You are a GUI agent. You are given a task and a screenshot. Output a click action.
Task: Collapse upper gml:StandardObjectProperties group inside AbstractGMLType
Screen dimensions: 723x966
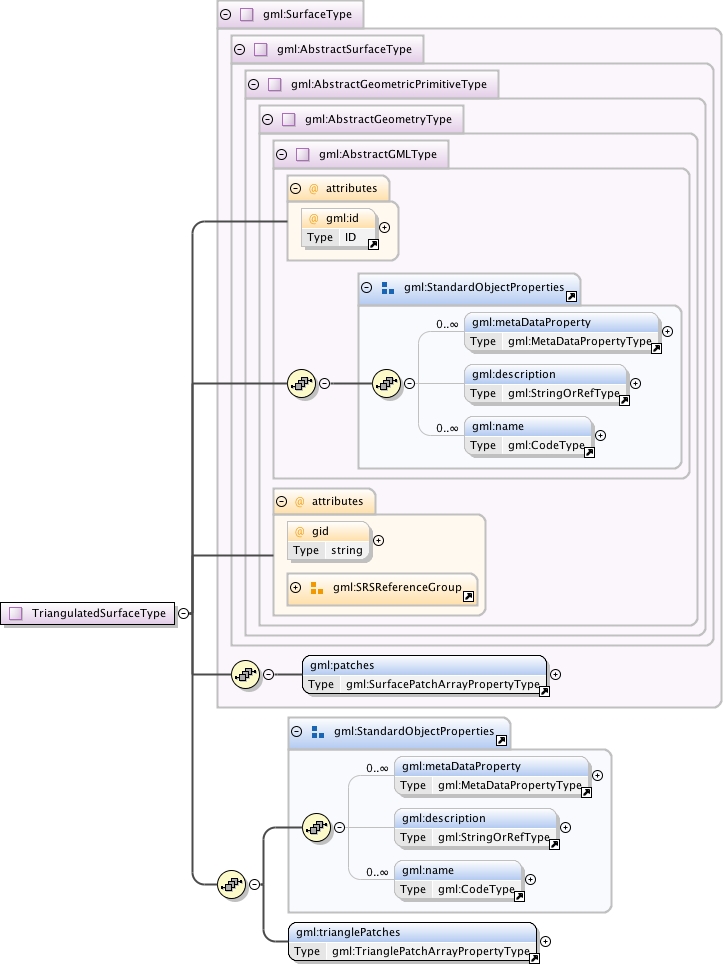tap(366, 287)
